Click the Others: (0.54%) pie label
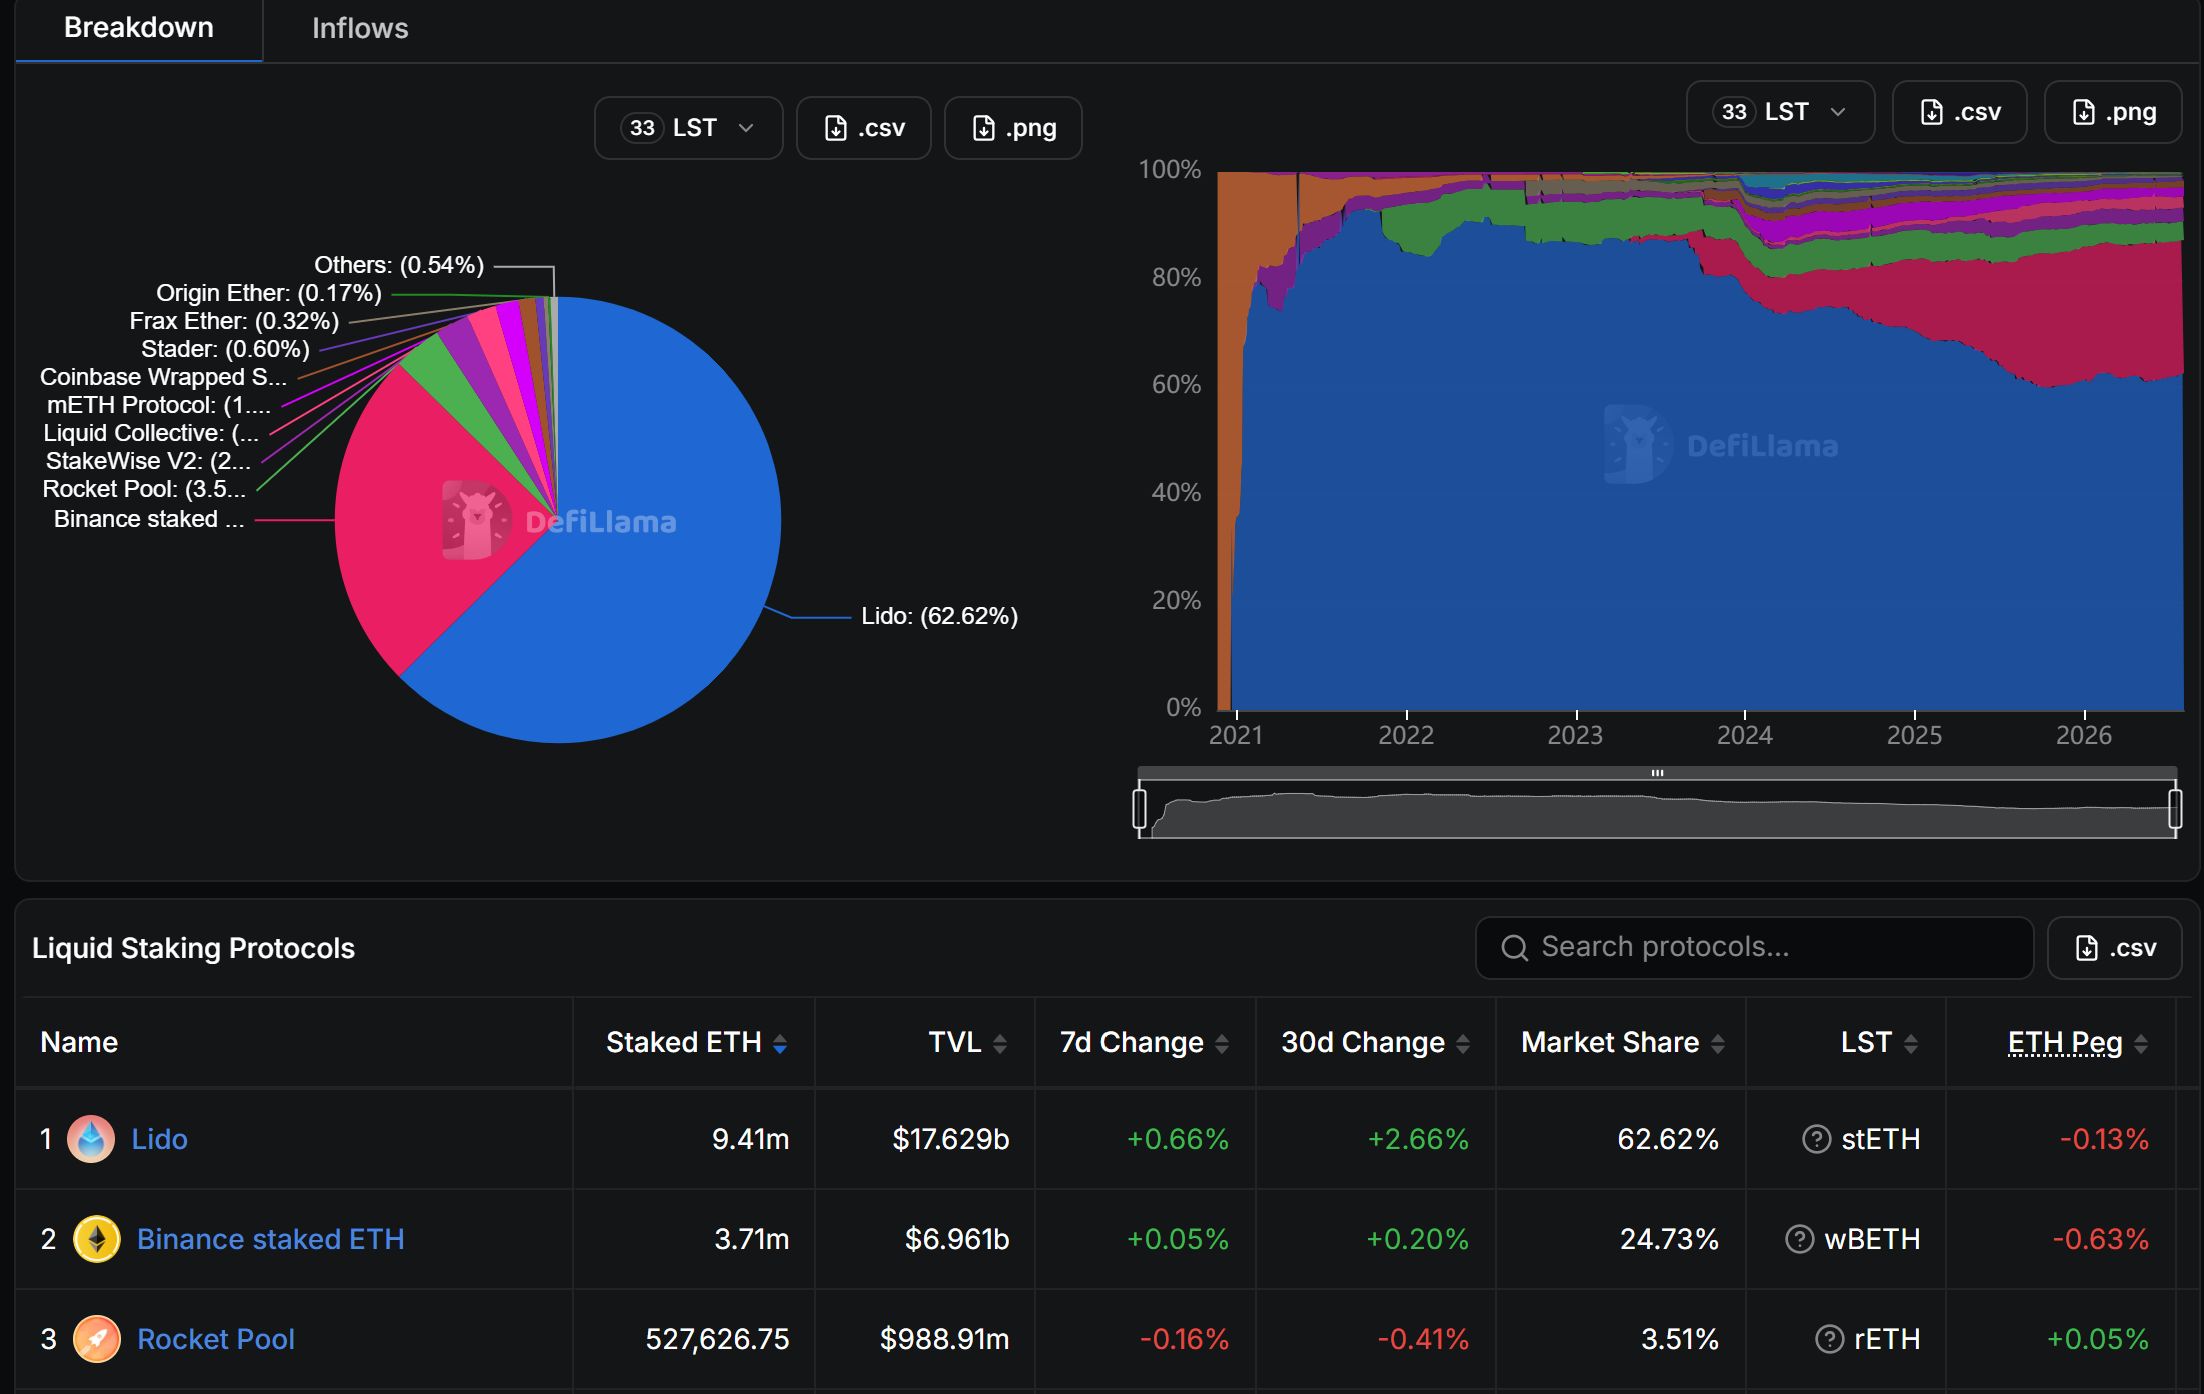This screenshot has width=2204, height=1394. click(x=399, y=265)
